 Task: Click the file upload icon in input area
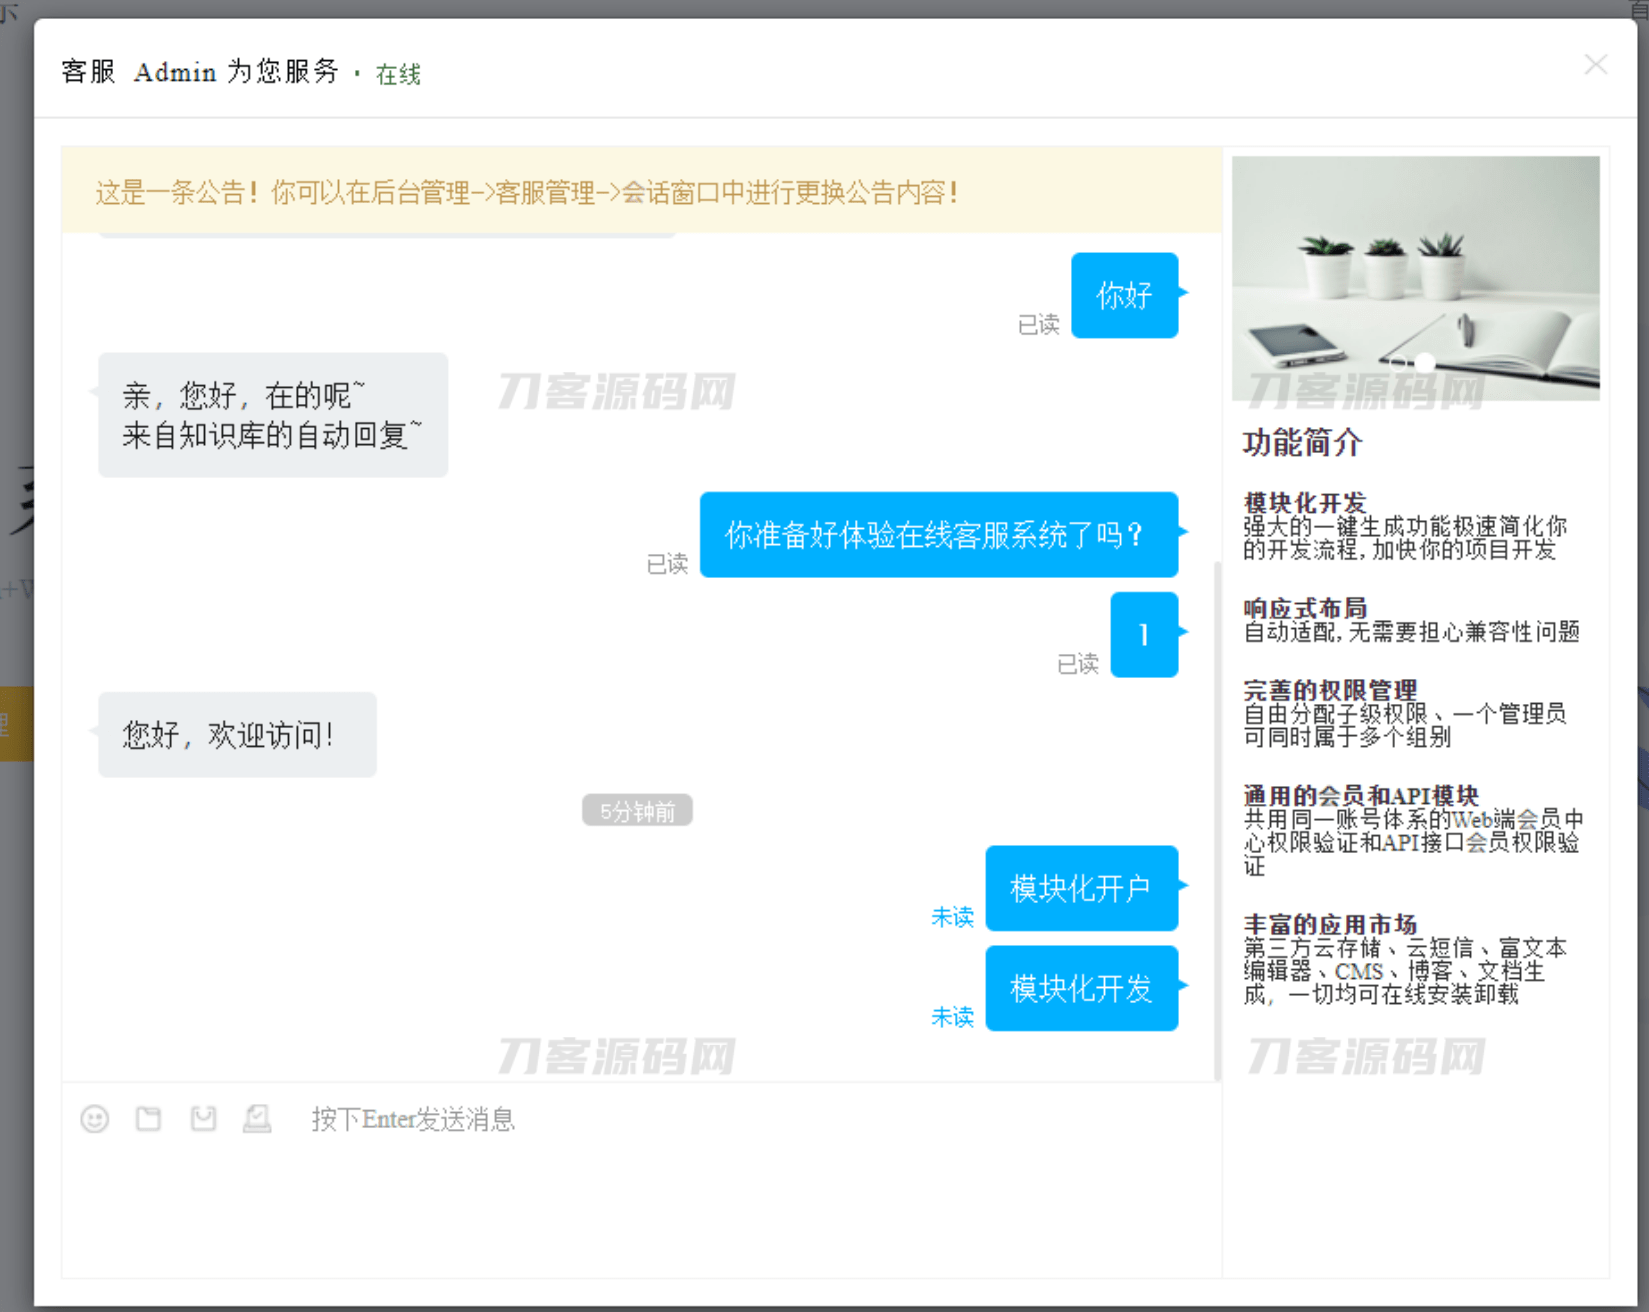tap(148, 1119)
